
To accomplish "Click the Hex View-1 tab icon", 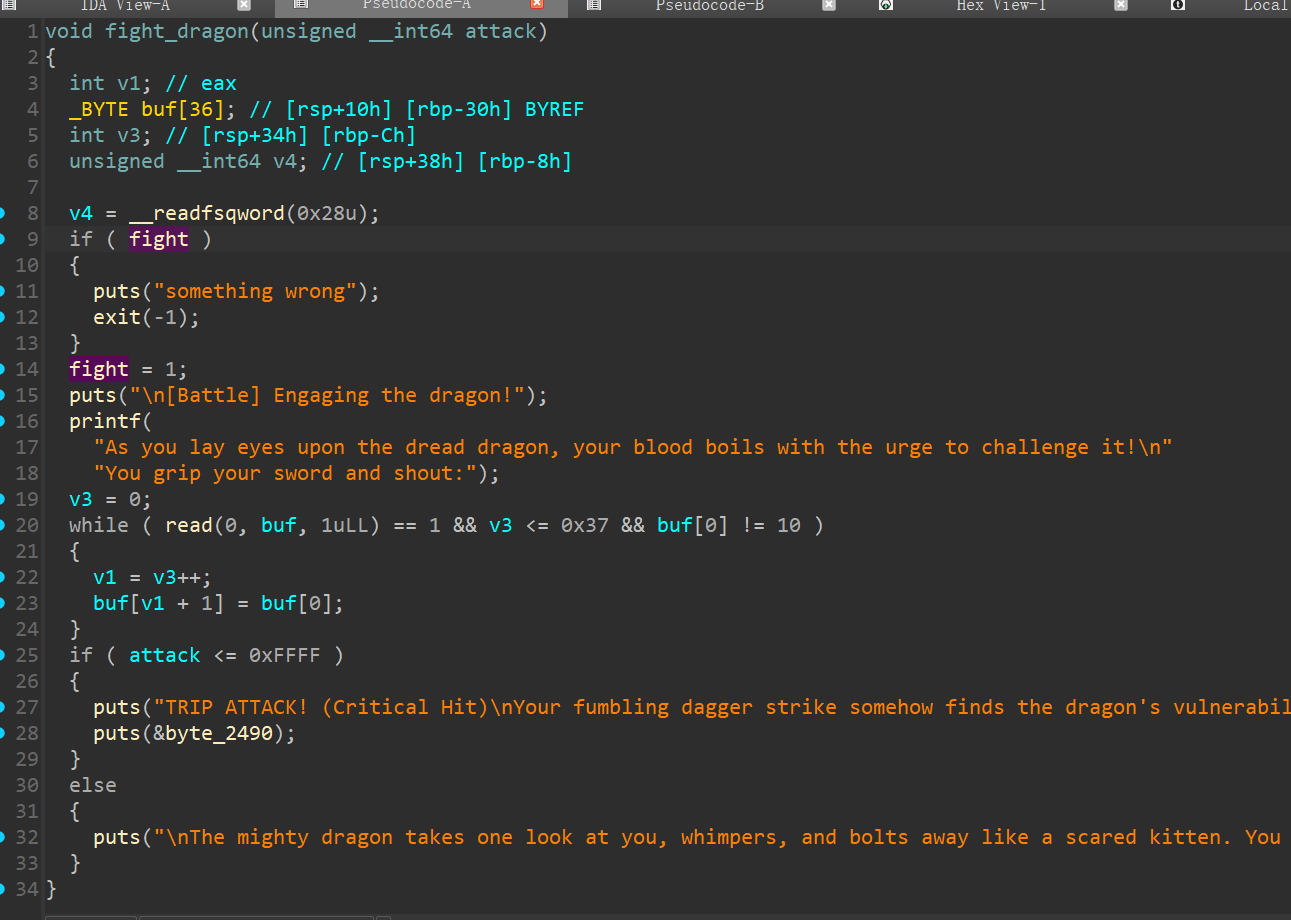I will click(x=886, y=5).
